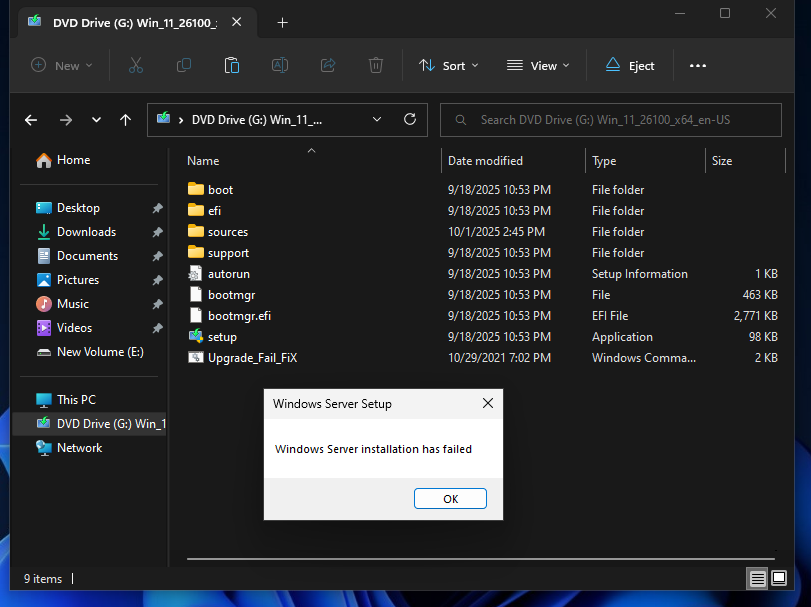Image resolution: width=811 pixels, height=607 pixels.
Task: Open the View dropdown menu
Action: pos(538,66)
